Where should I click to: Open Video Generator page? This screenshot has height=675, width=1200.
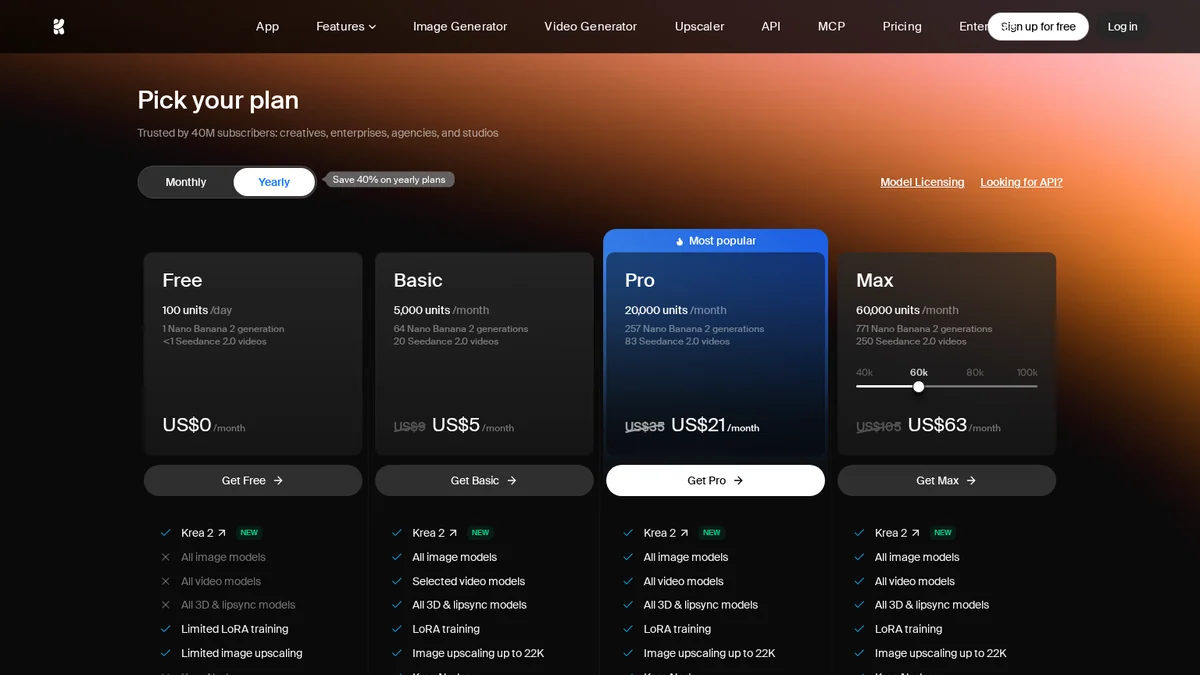(x=590, y=27)
